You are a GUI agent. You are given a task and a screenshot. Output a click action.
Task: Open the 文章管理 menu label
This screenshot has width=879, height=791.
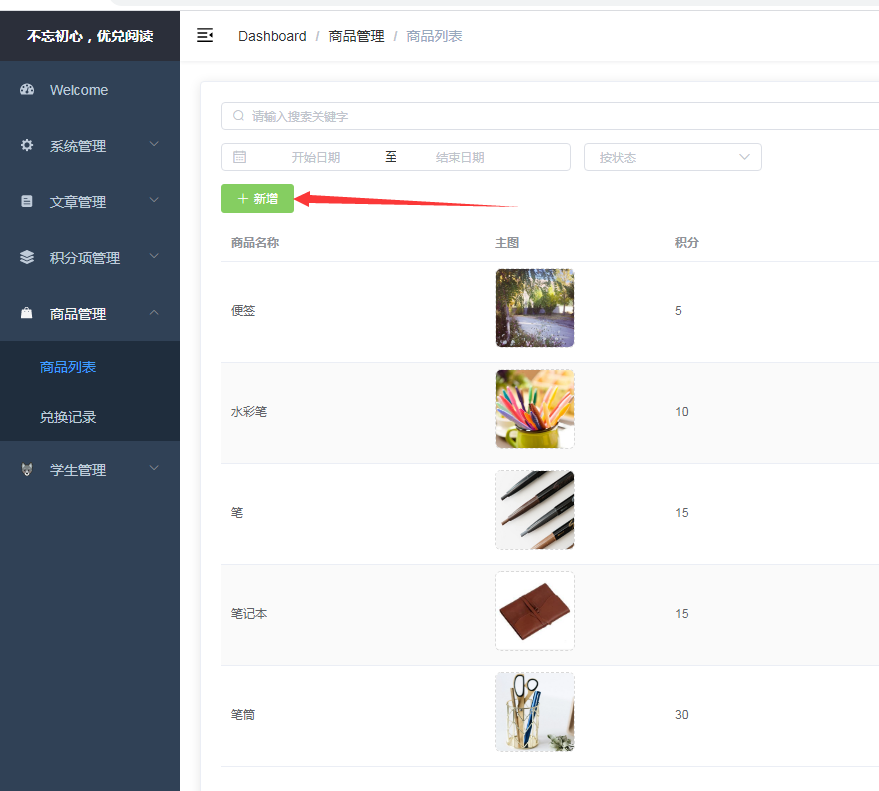[x=78, y=202]
